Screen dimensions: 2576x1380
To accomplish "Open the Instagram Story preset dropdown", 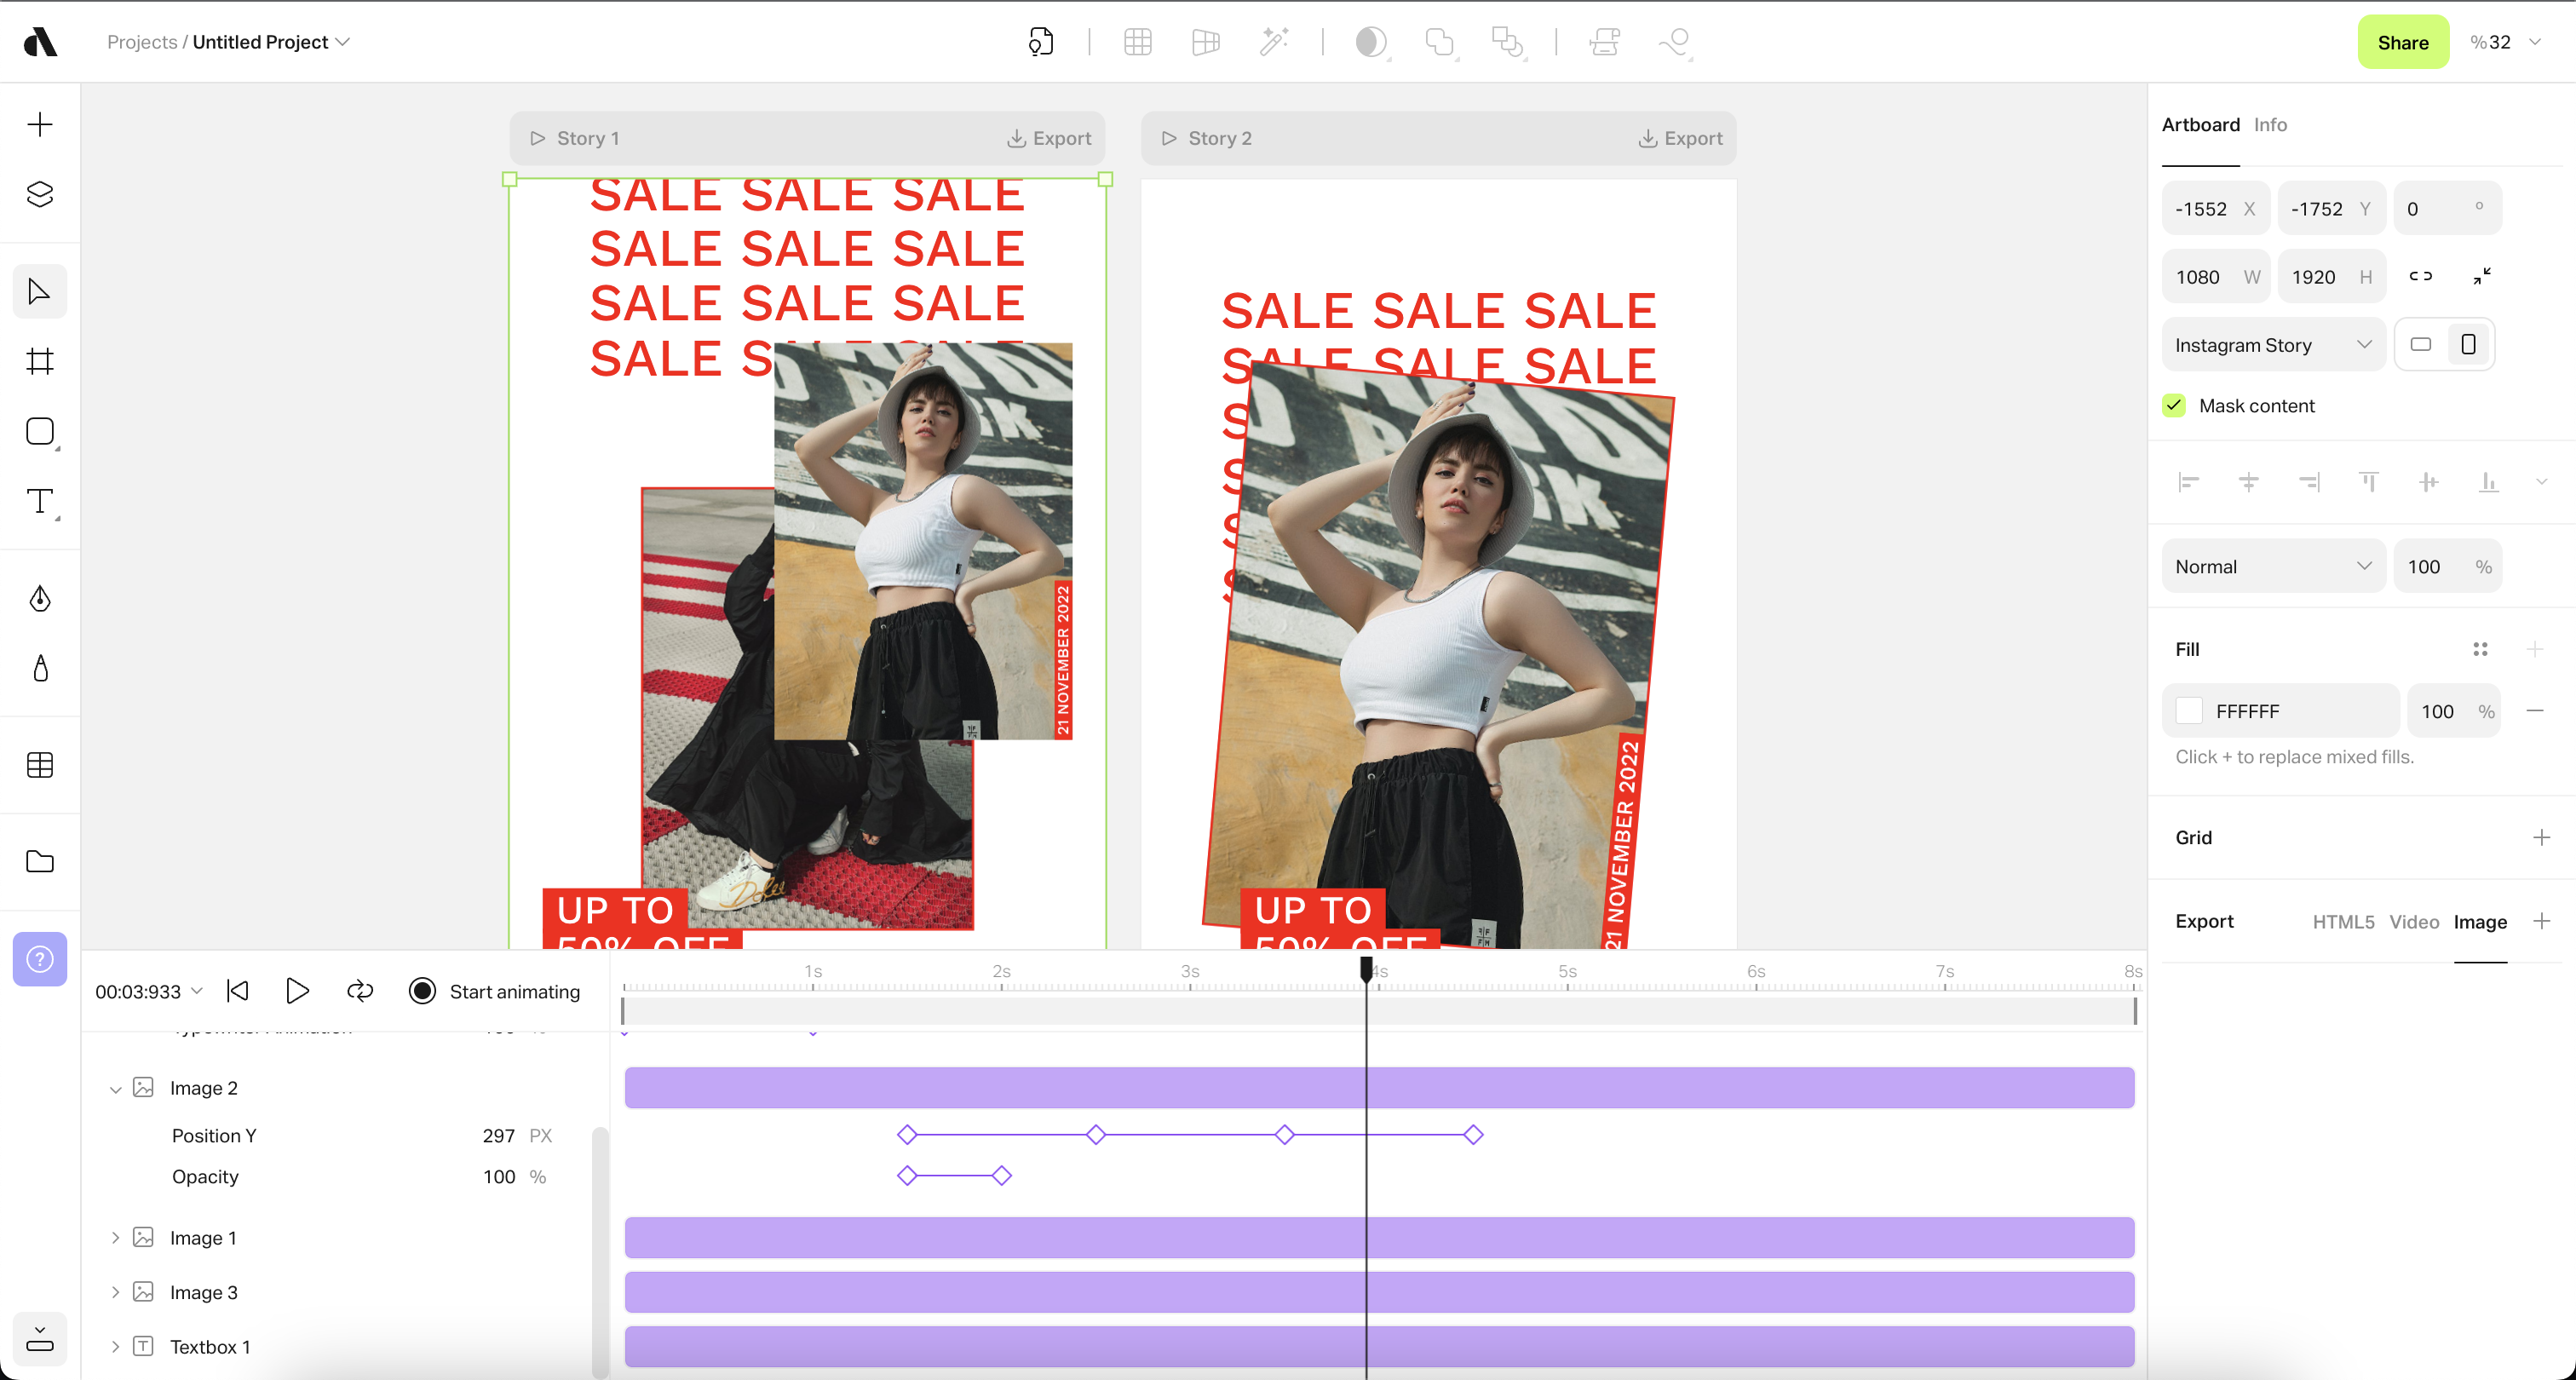I will [2272, 345].
